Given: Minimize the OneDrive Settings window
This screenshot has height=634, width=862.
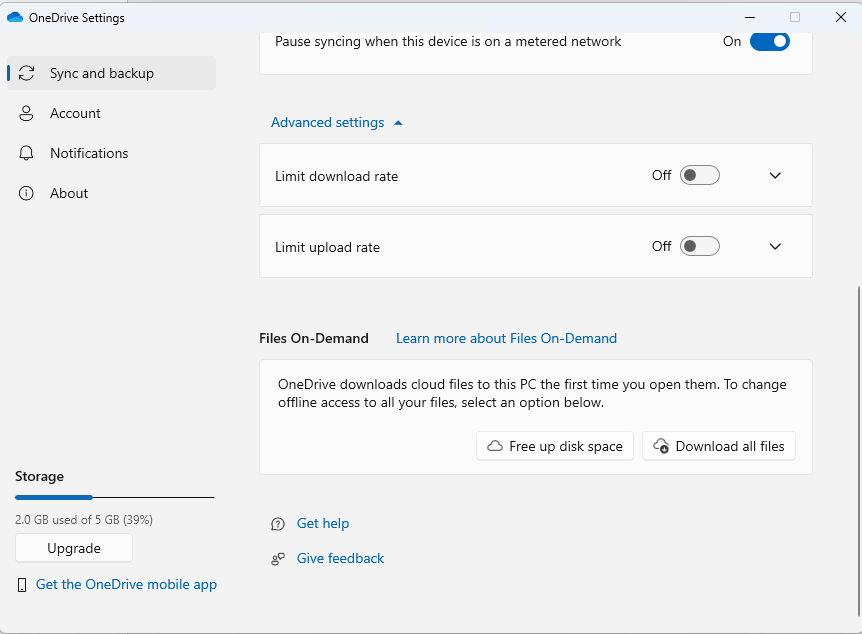Looking at the screenshot, I should (749, 17).
